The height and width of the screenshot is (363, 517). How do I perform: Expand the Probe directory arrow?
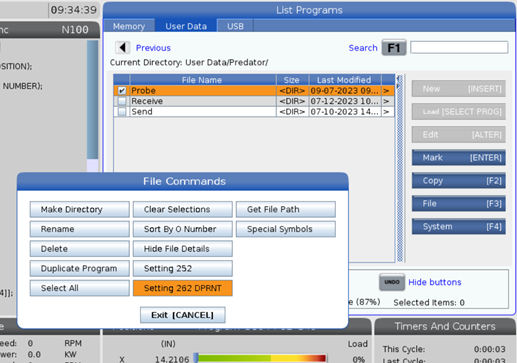(386, 91)
